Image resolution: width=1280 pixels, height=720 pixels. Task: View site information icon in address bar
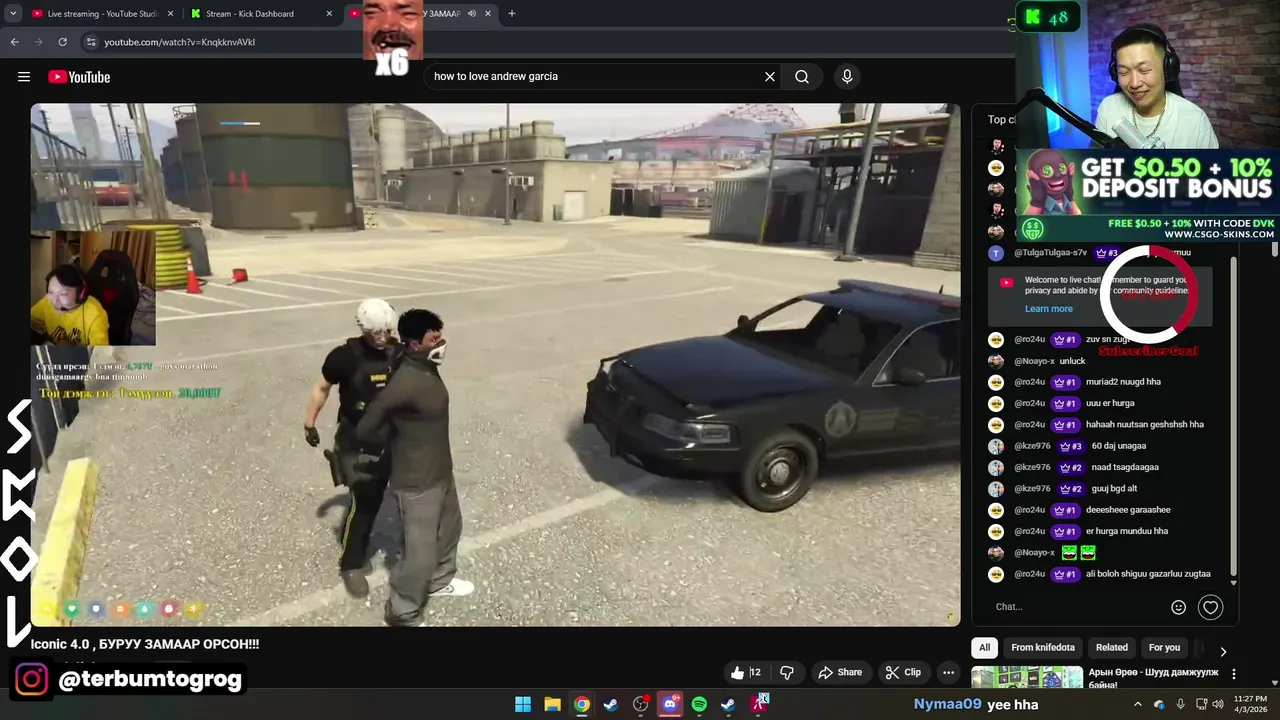tap(91, 42)
